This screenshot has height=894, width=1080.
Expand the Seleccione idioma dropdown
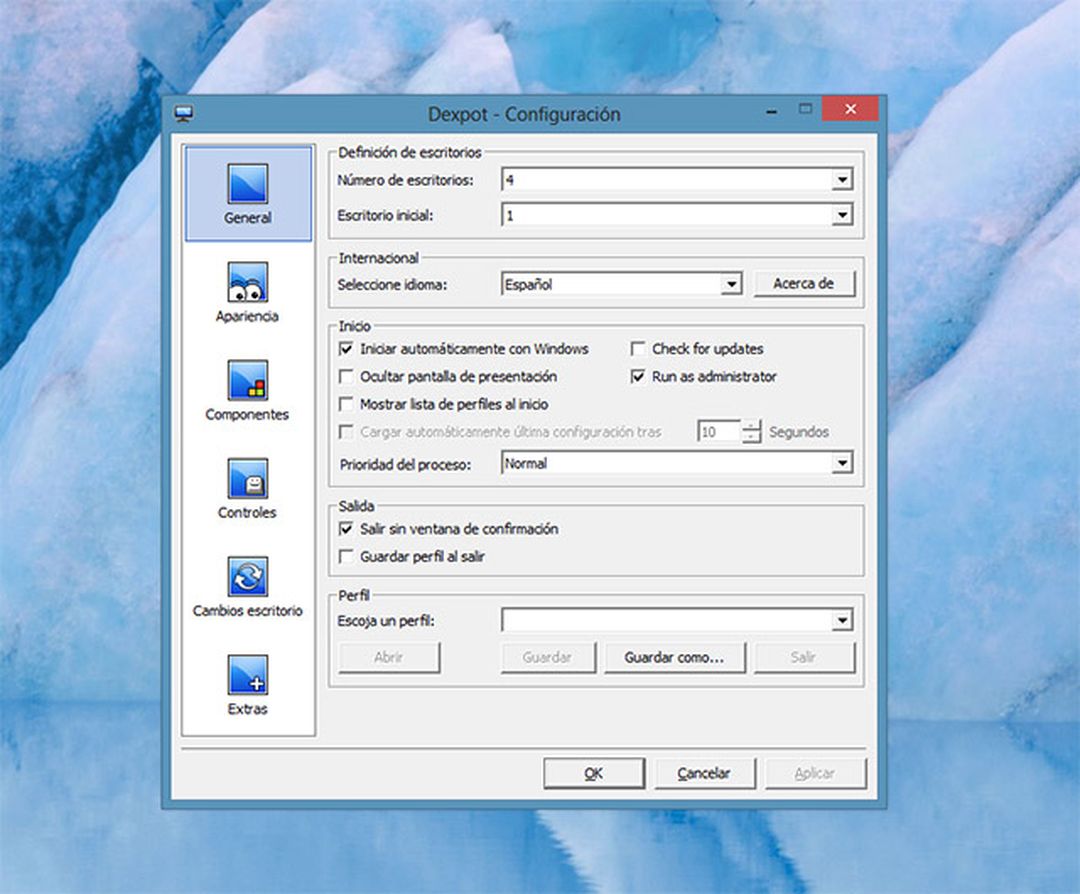pos(733,284)
